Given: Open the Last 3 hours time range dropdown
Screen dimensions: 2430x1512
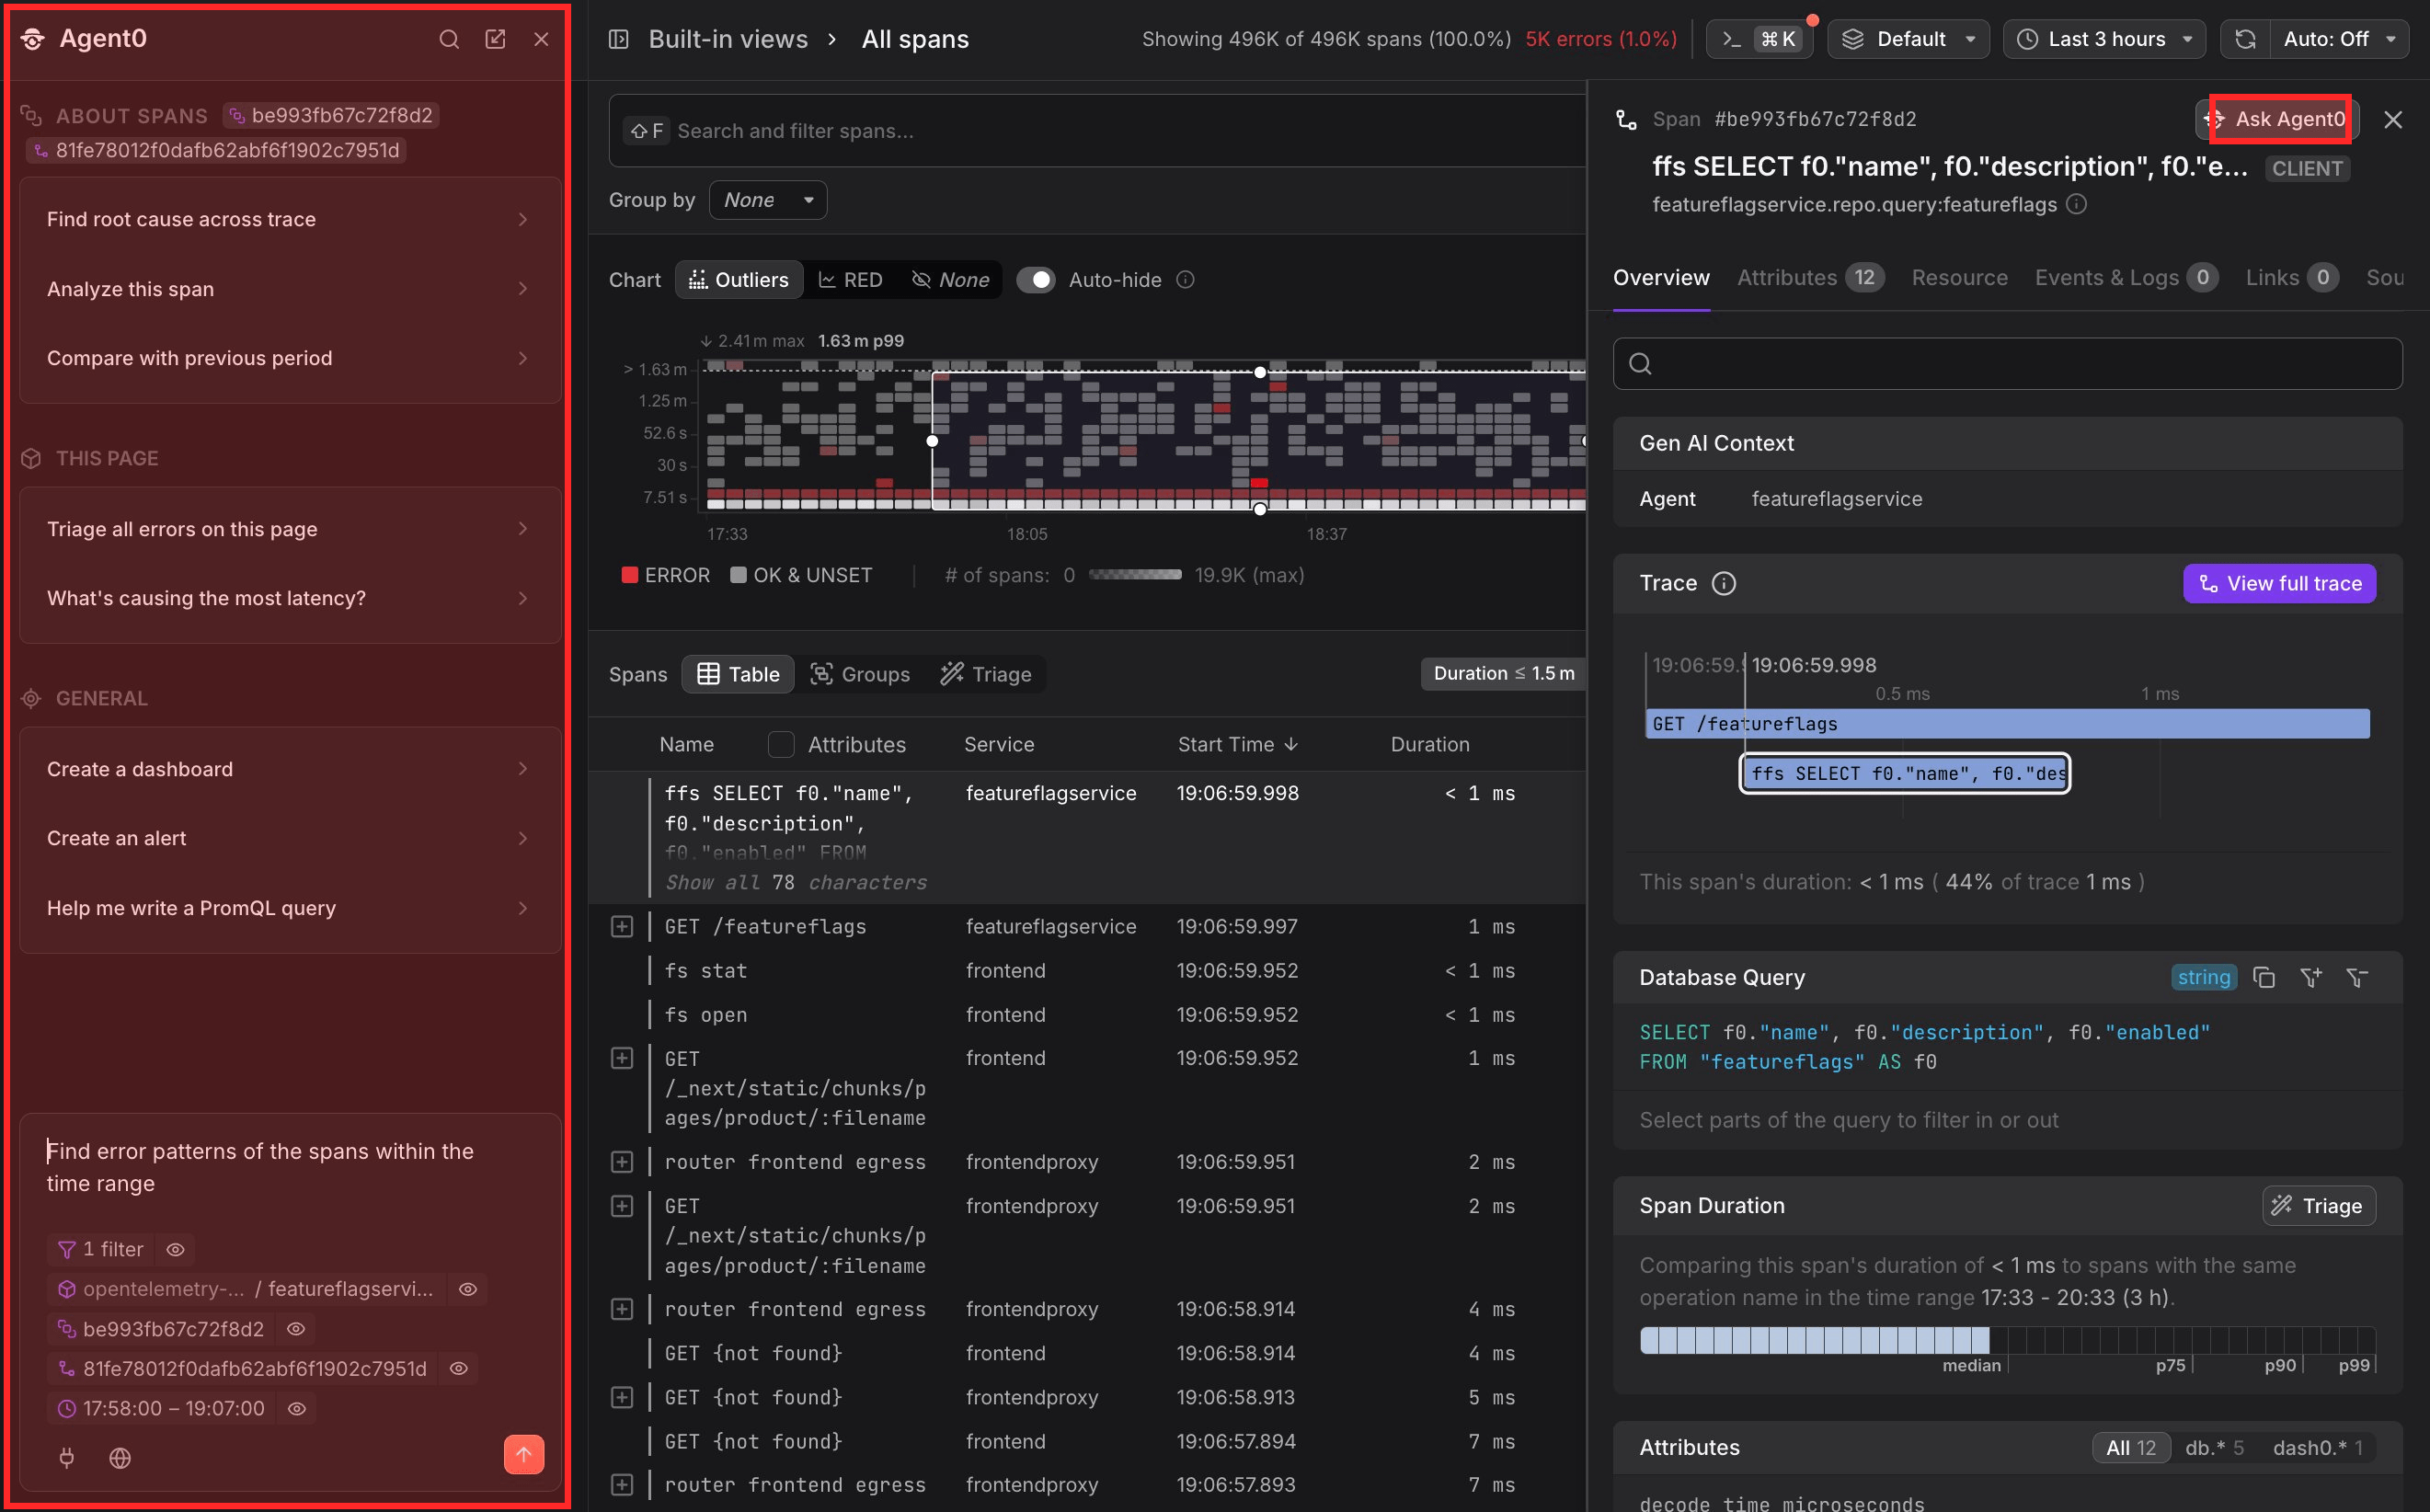Looking at the screenshot, I should (2104, 39).
